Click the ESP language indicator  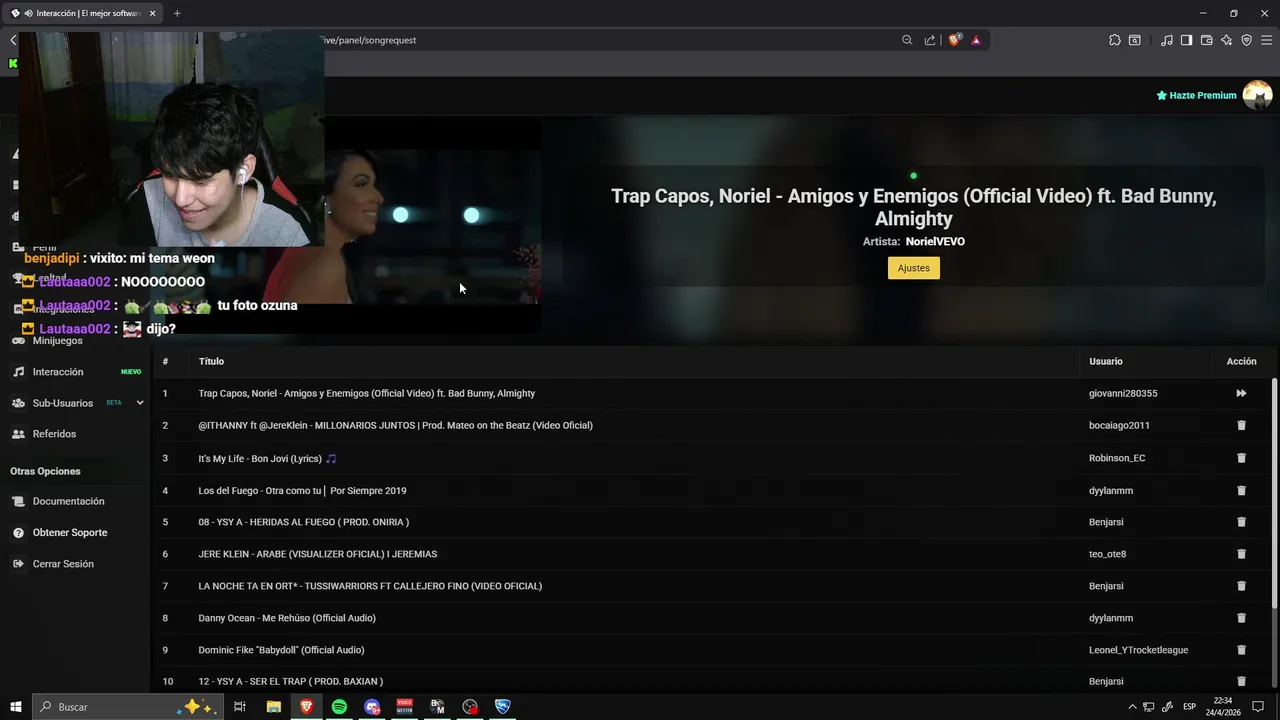pos(1190,707)
